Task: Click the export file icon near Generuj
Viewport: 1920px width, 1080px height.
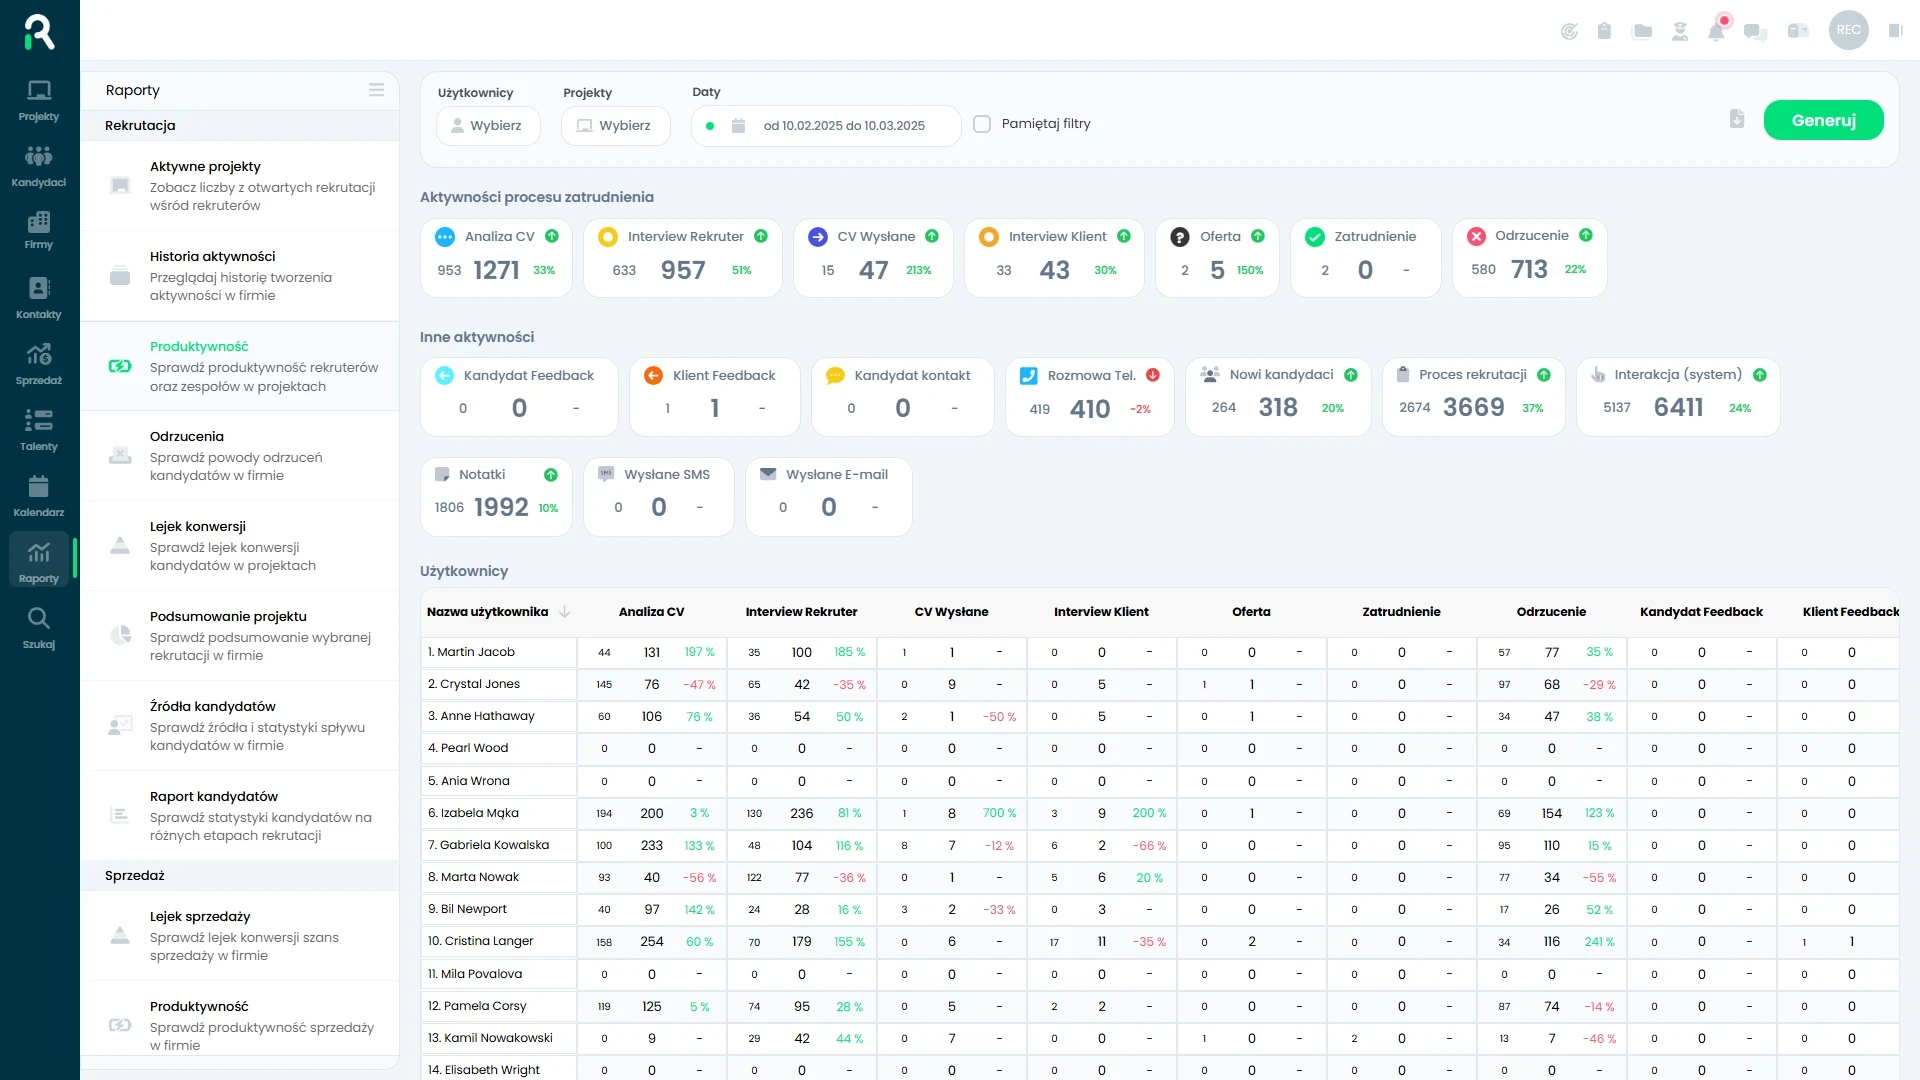Action: 1737,119
